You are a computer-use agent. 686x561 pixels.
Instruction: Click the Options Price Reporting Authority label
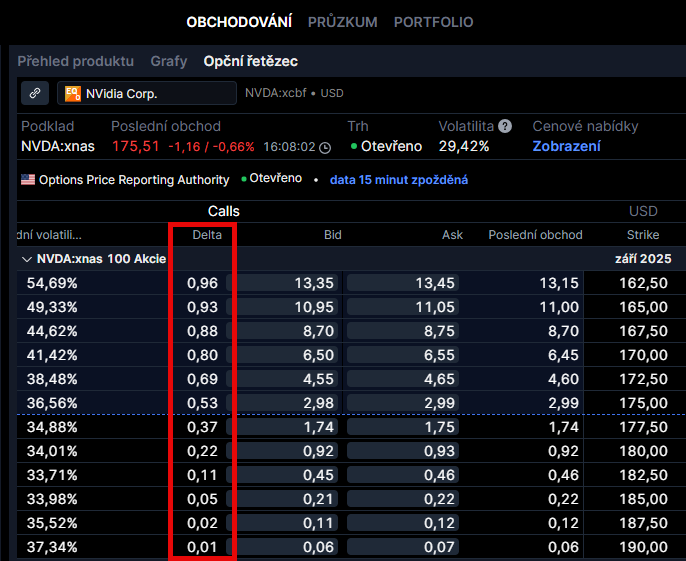pyautogui.click(x=134, y=180)
